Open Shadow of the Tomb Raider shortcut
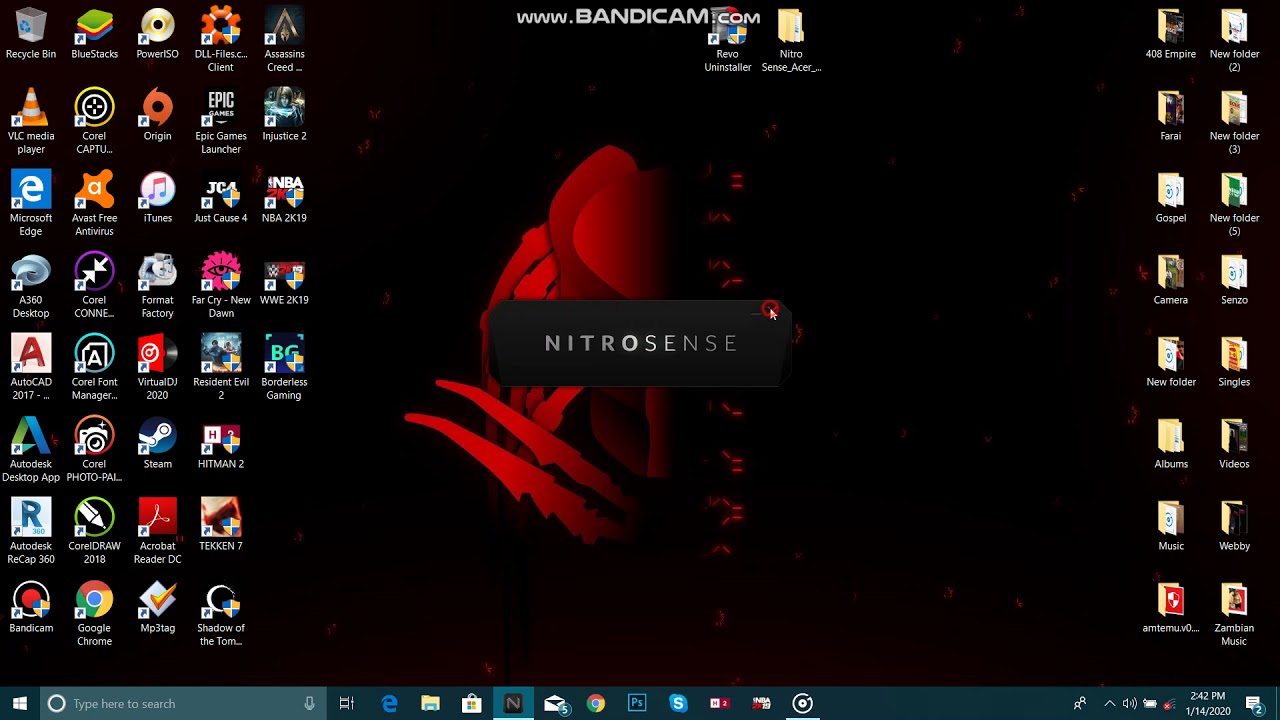The height and width of the screenshot is (720, 1280). click(221, 614)
